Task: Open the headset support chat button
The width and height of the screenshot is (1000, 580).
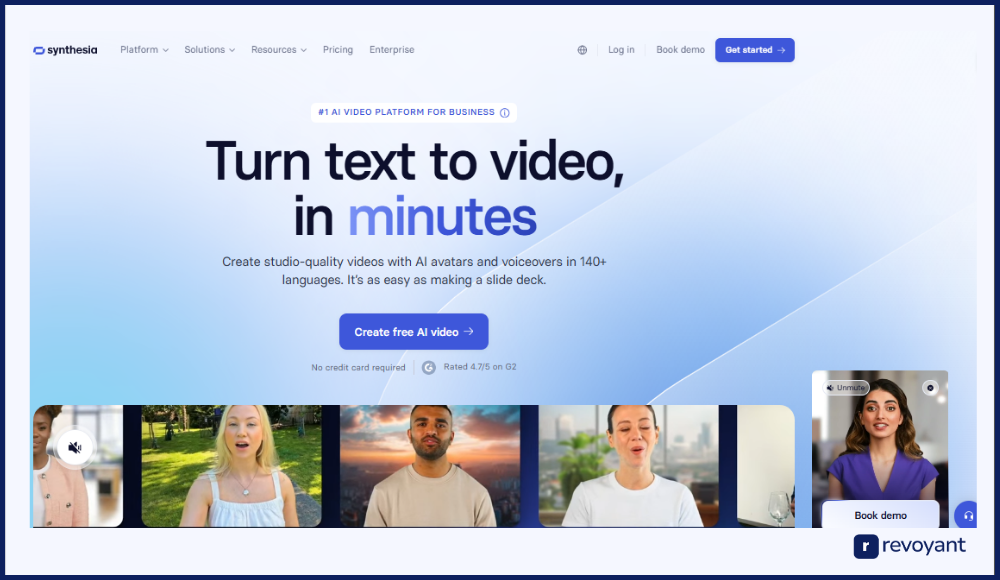Action: tap(967, 515)
